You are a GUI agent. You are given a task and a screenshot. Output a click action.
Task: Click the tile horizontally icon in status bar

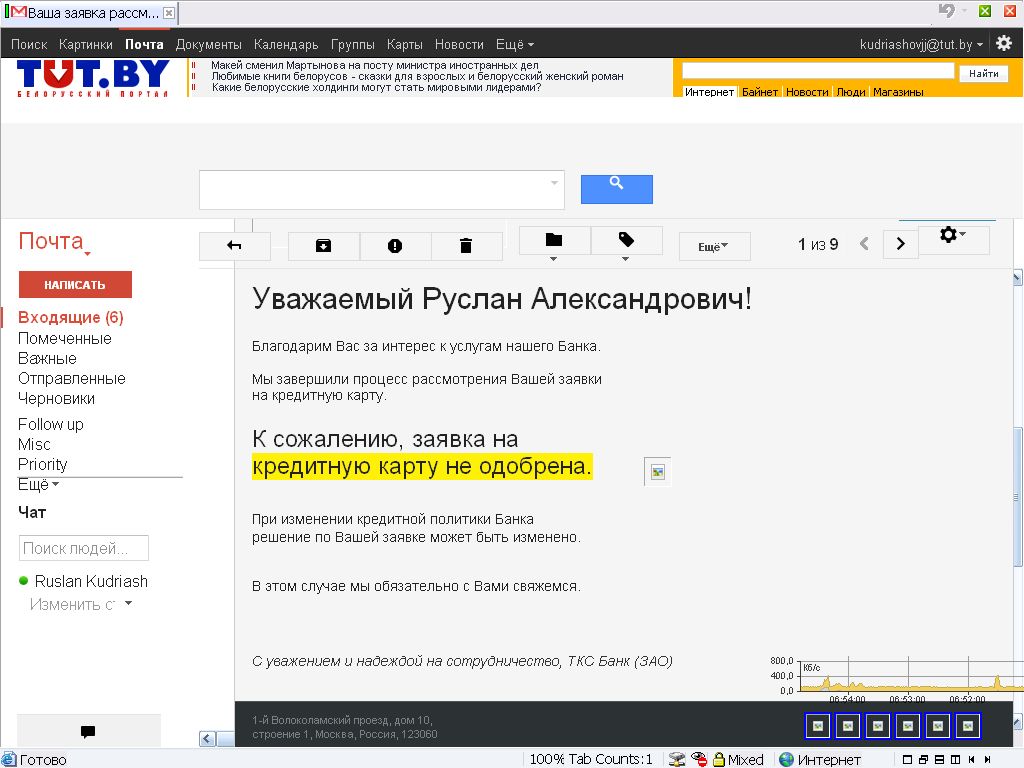[x=939, y=760]
